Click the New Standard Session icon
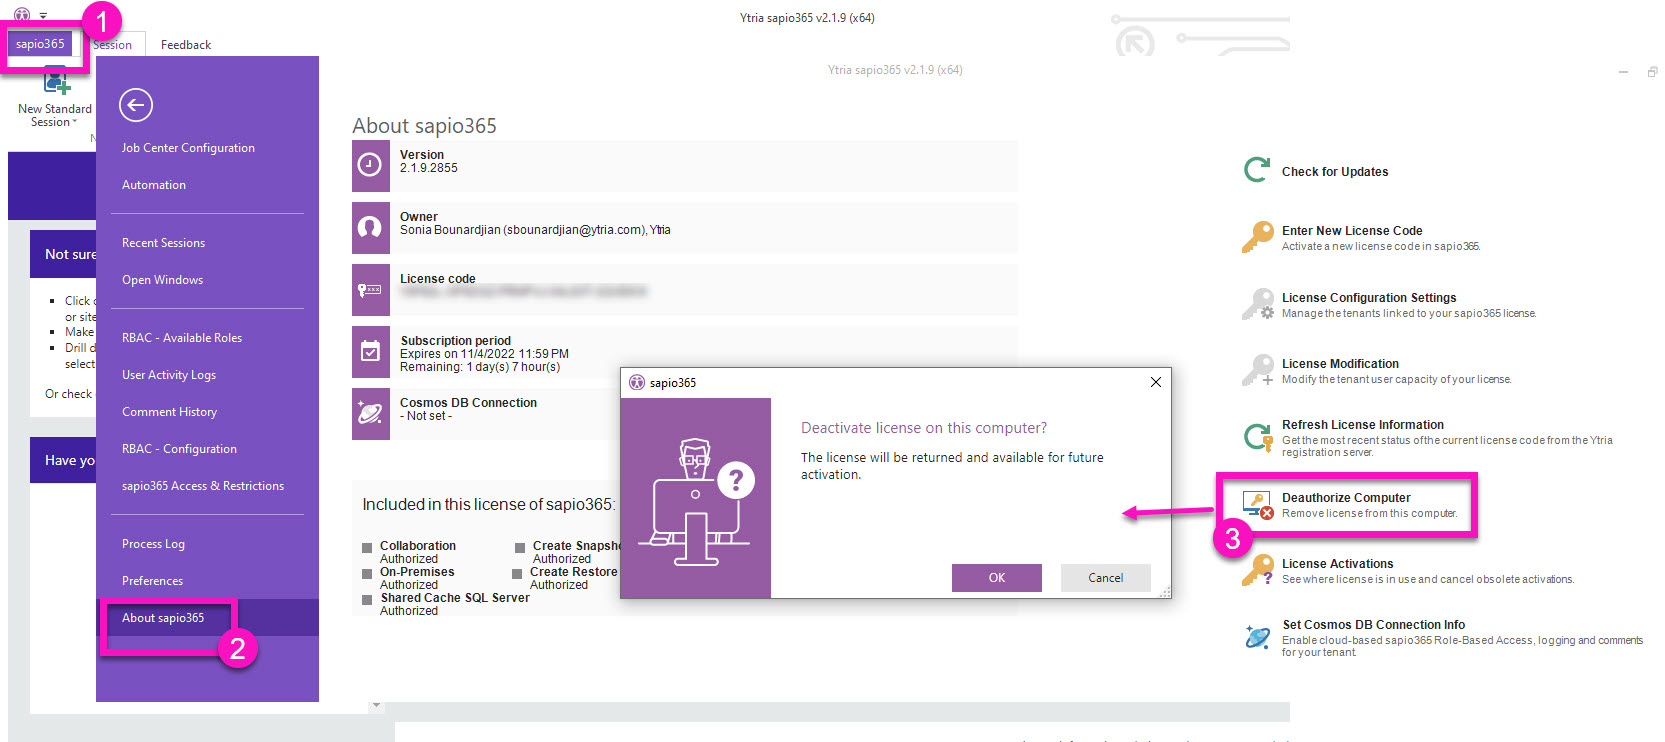 coord(56,82)
